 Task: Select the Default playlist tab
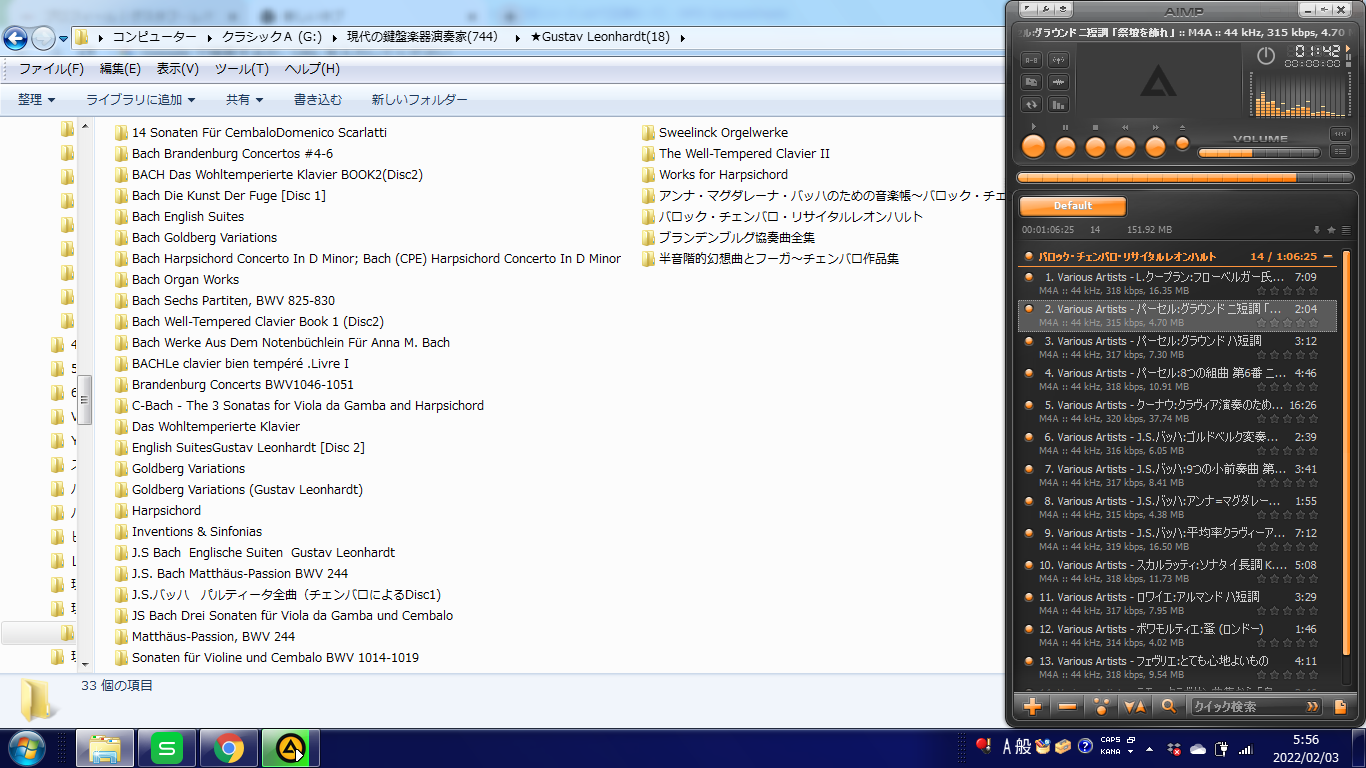[1072, 206]
